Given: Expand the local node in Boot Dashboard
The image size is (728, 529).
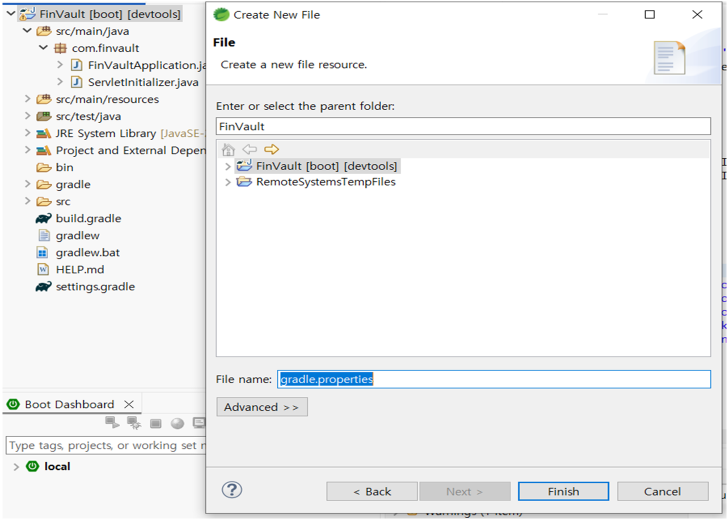Looking at the screenshot, I should 16,466.
